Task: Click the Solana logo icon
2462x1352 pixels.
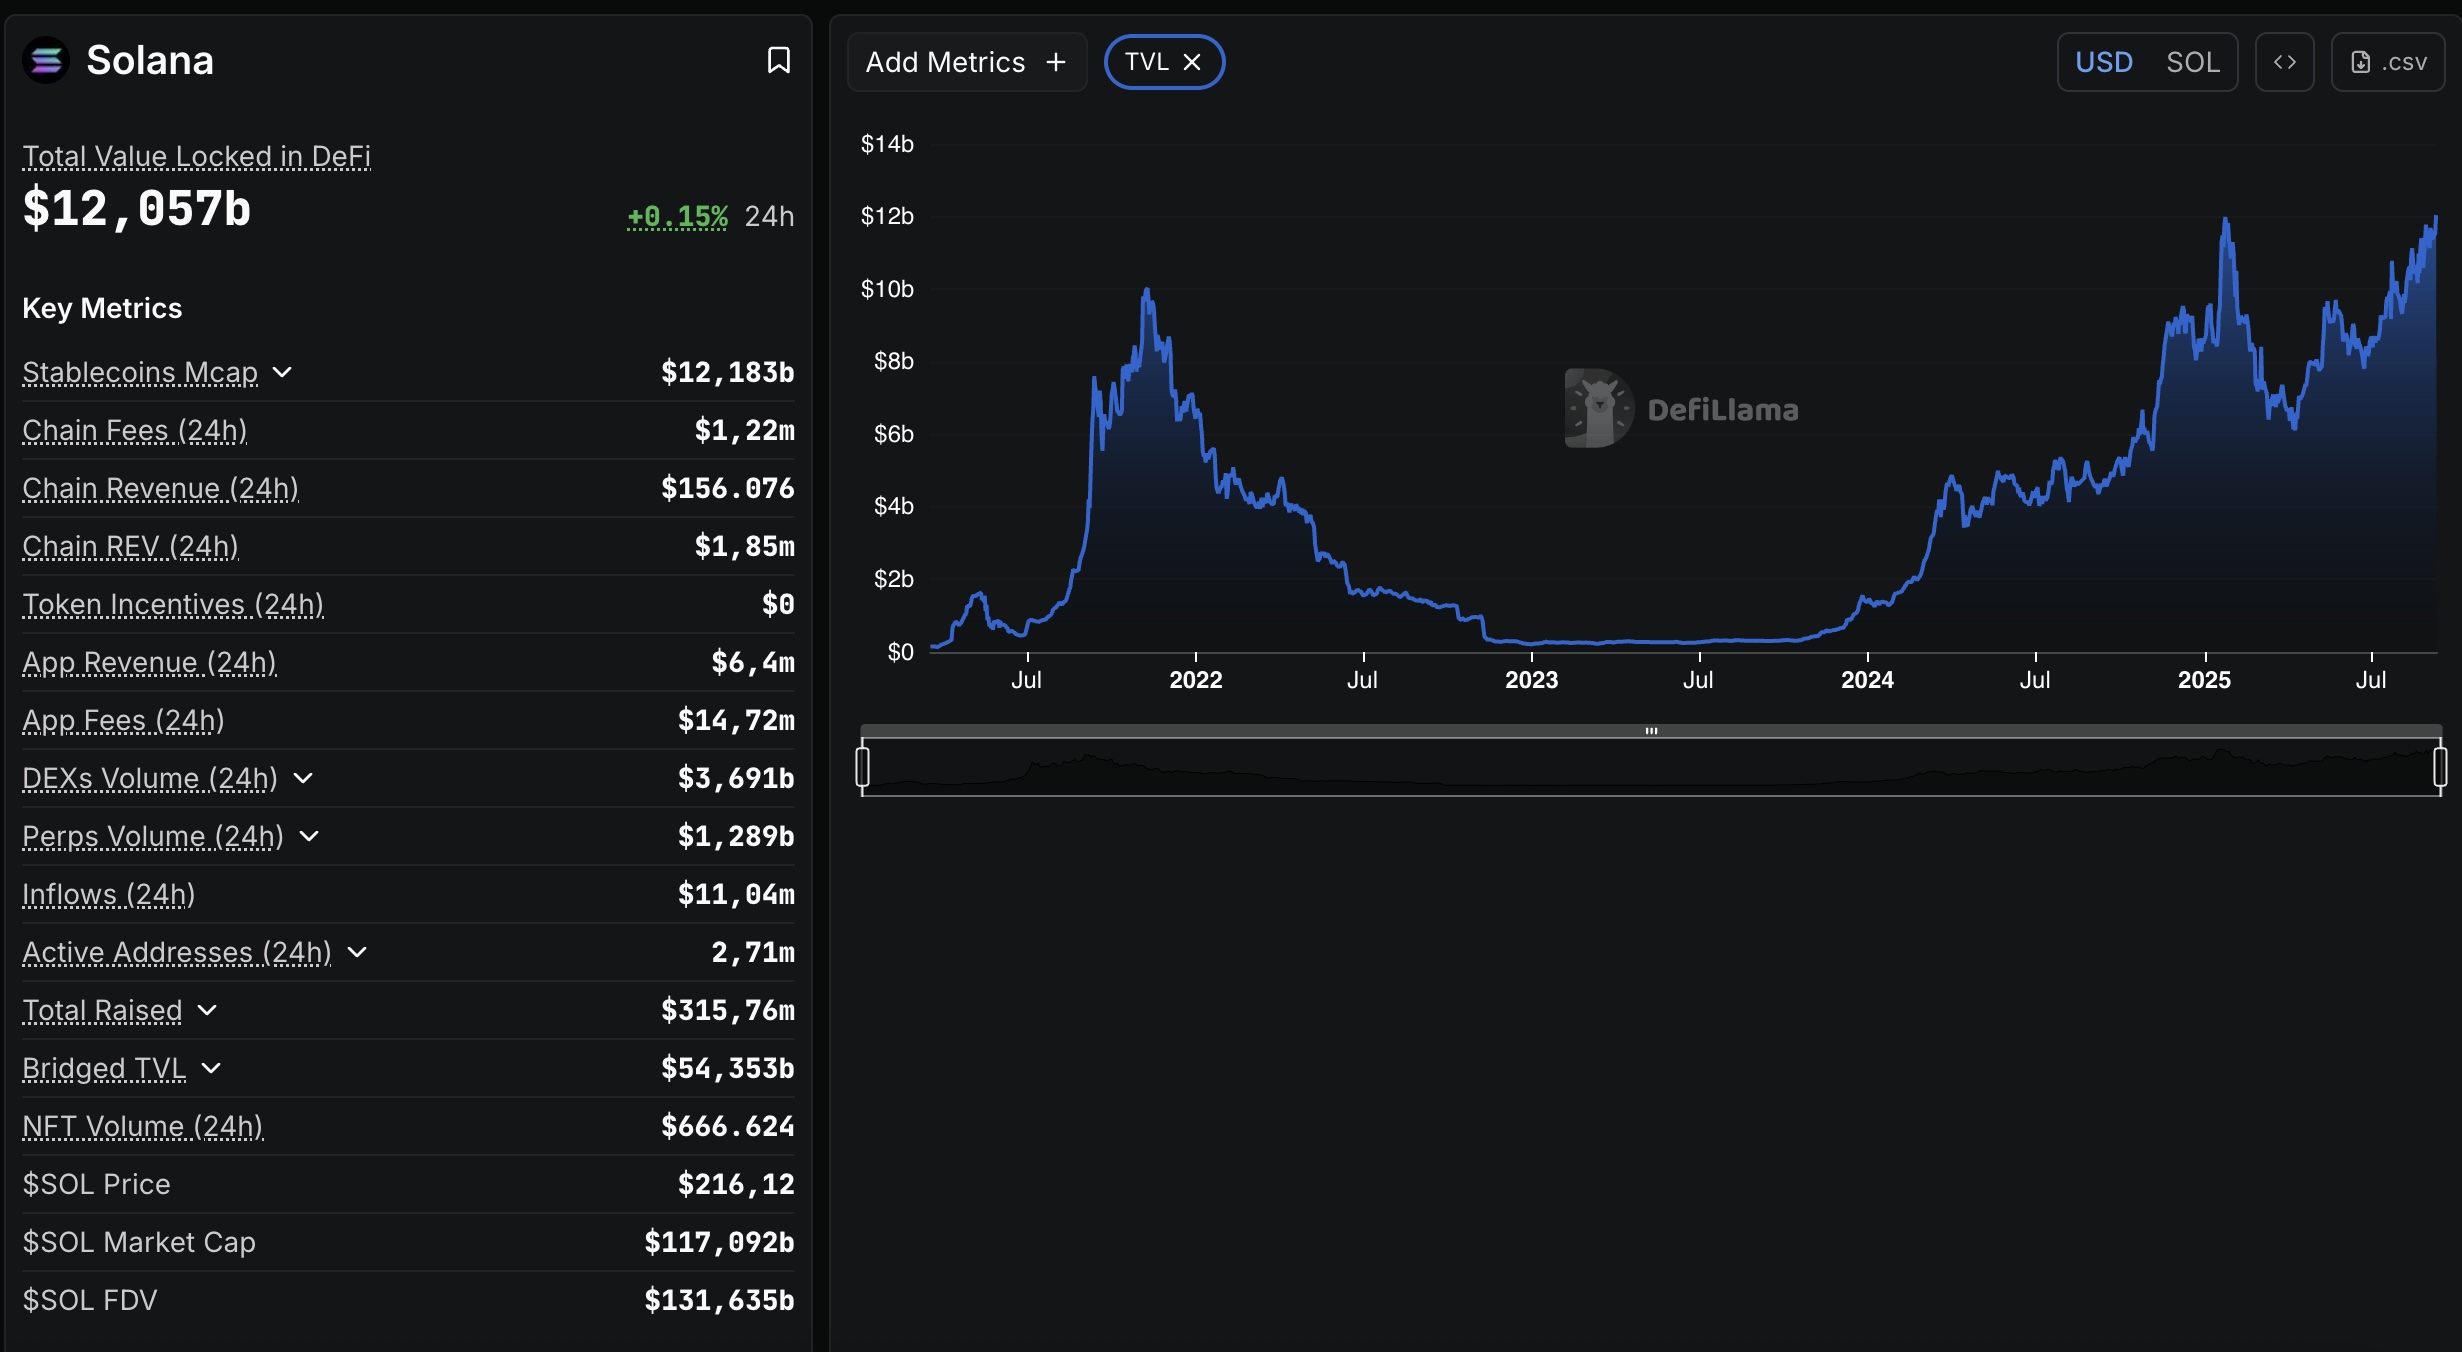Action: pos(46,61)
